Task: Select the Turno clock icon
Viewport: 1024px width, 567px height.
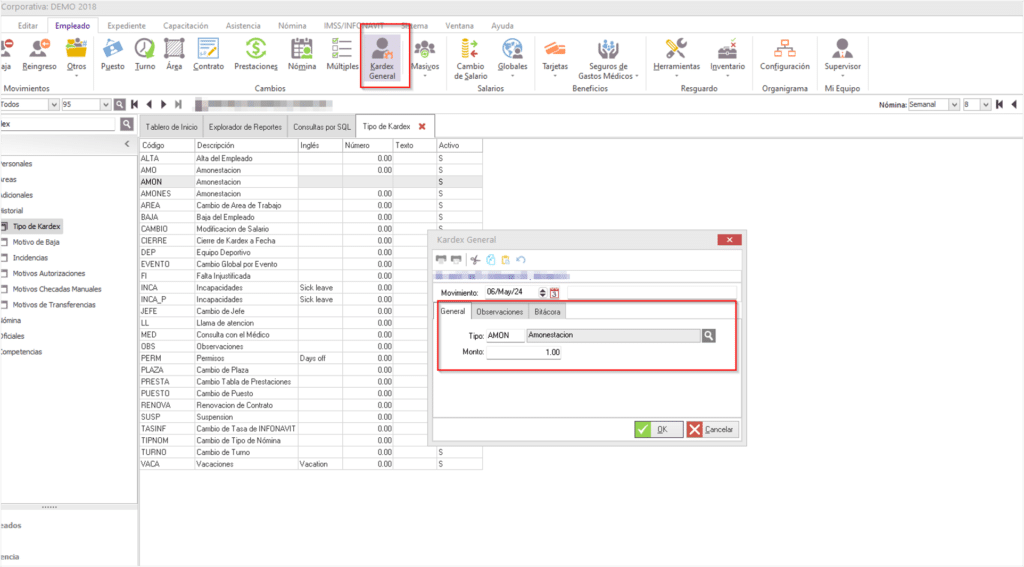Action: (x=145, y=54)
